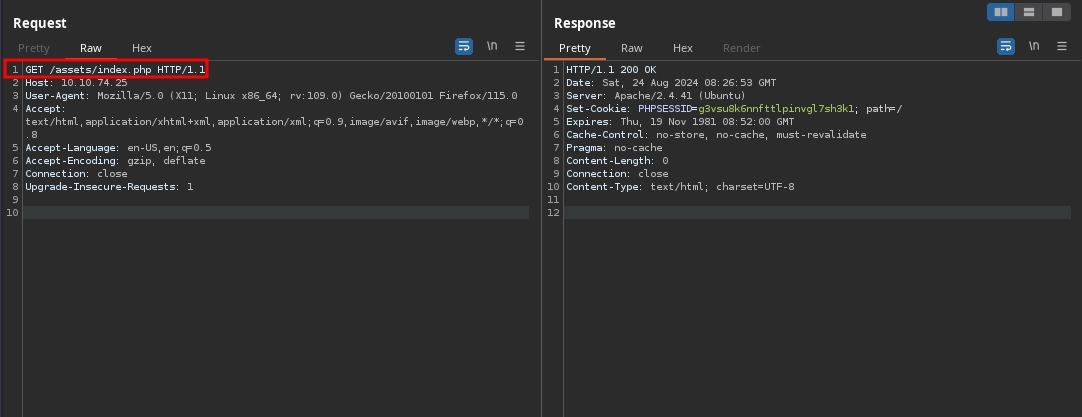Switch request view to Raw tab
This screenshot has height=417, width=1082.
91,48
